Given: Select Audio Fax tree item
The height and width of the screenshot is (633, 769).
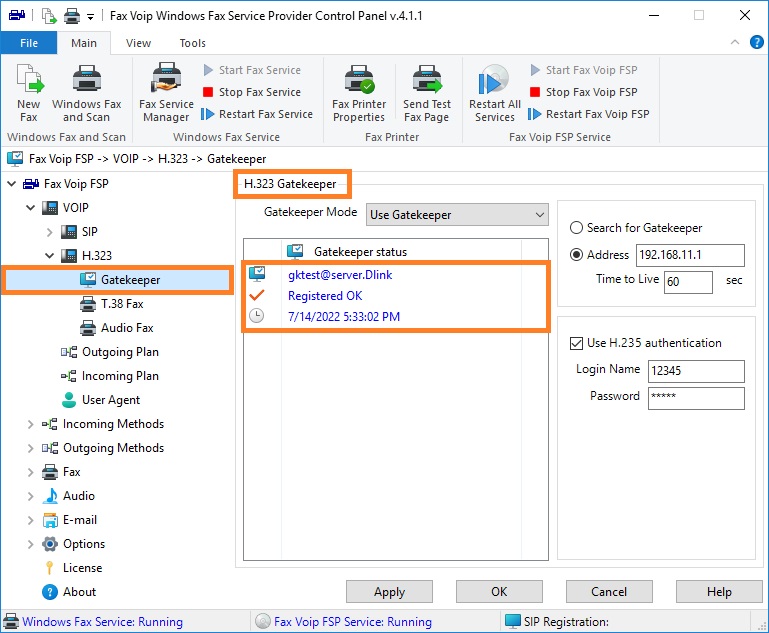Looking at the screenshot, I should (127, 328).
